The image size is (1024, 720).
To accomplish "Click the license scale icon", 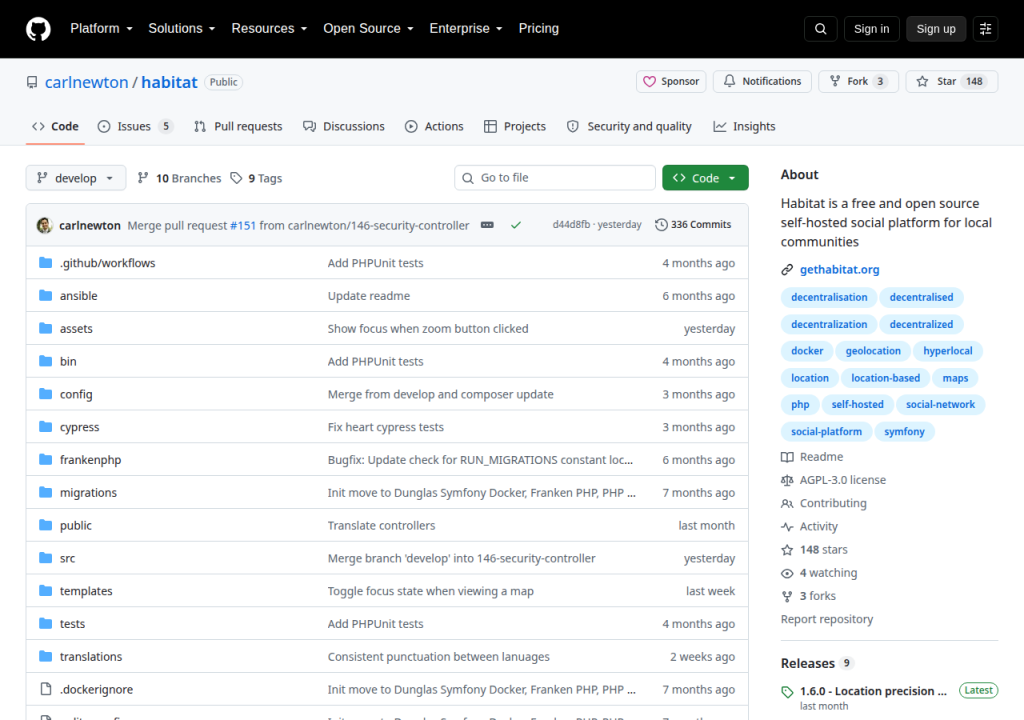I will pyautogui.click(x=787, y=480).
